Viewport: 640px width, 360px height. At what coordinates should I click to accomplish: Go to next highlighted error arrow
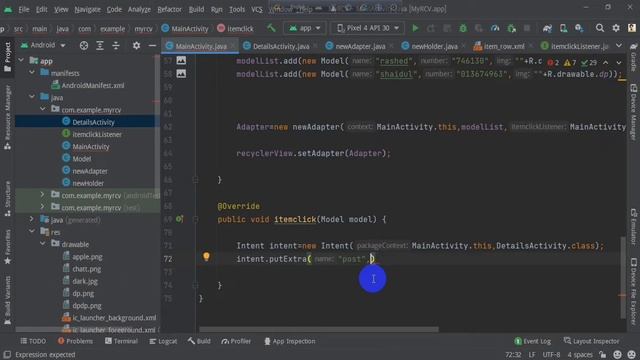point(619,62)
